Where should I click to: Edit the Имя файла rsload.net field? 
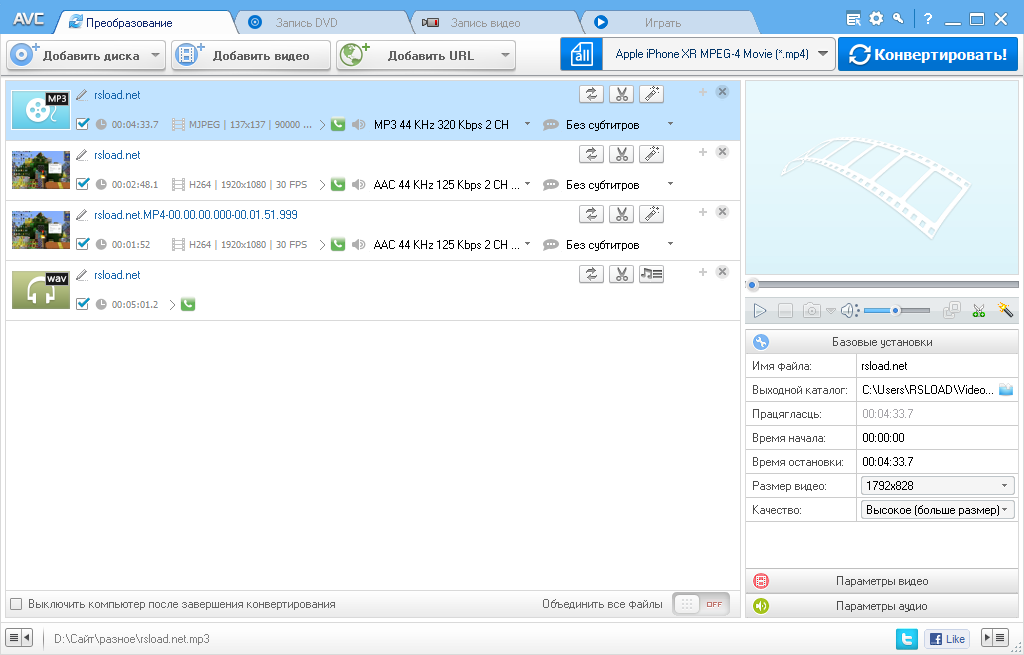coord(937,366)
